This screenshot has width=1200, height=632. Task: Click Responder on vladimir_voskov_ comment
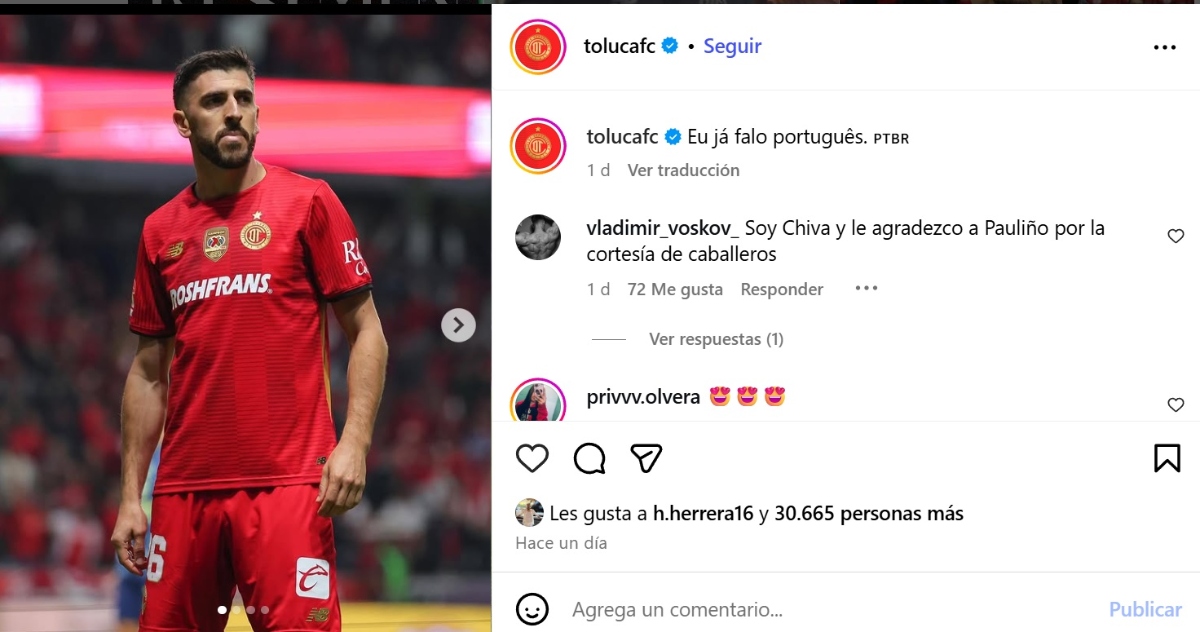click(782, 289)
